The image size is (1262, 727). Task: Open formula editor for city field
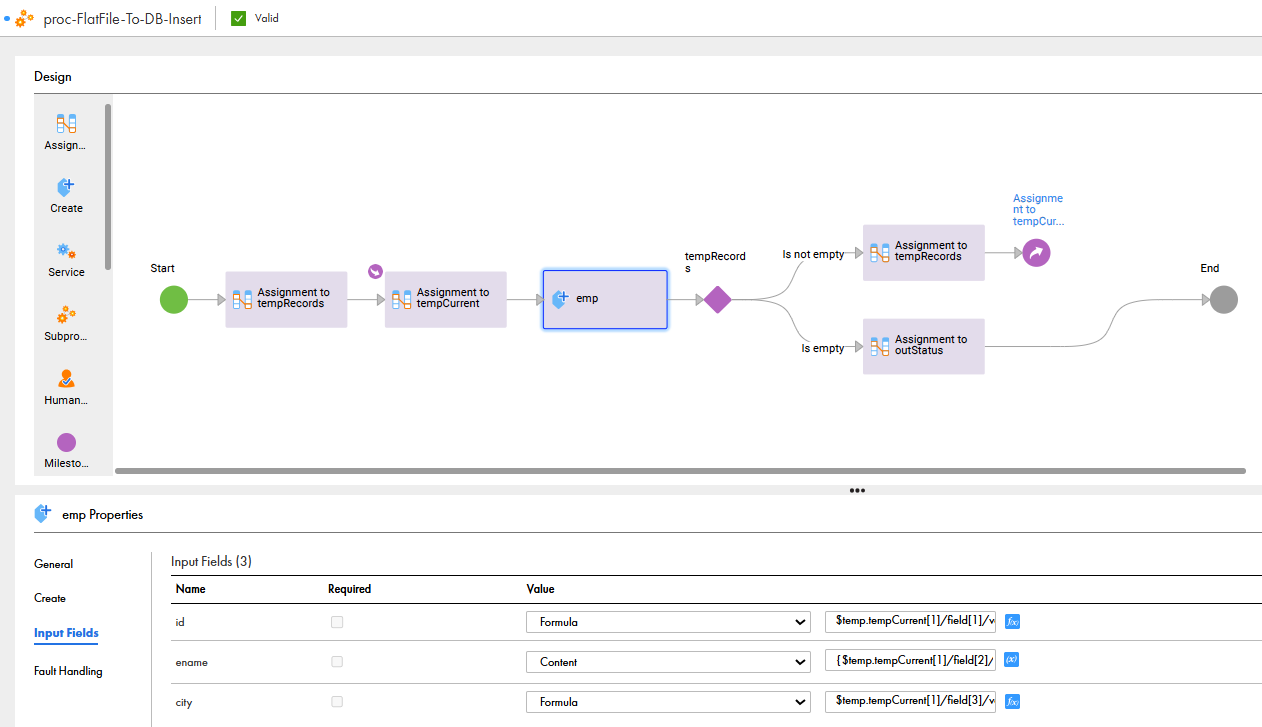tap(1012, 702)
